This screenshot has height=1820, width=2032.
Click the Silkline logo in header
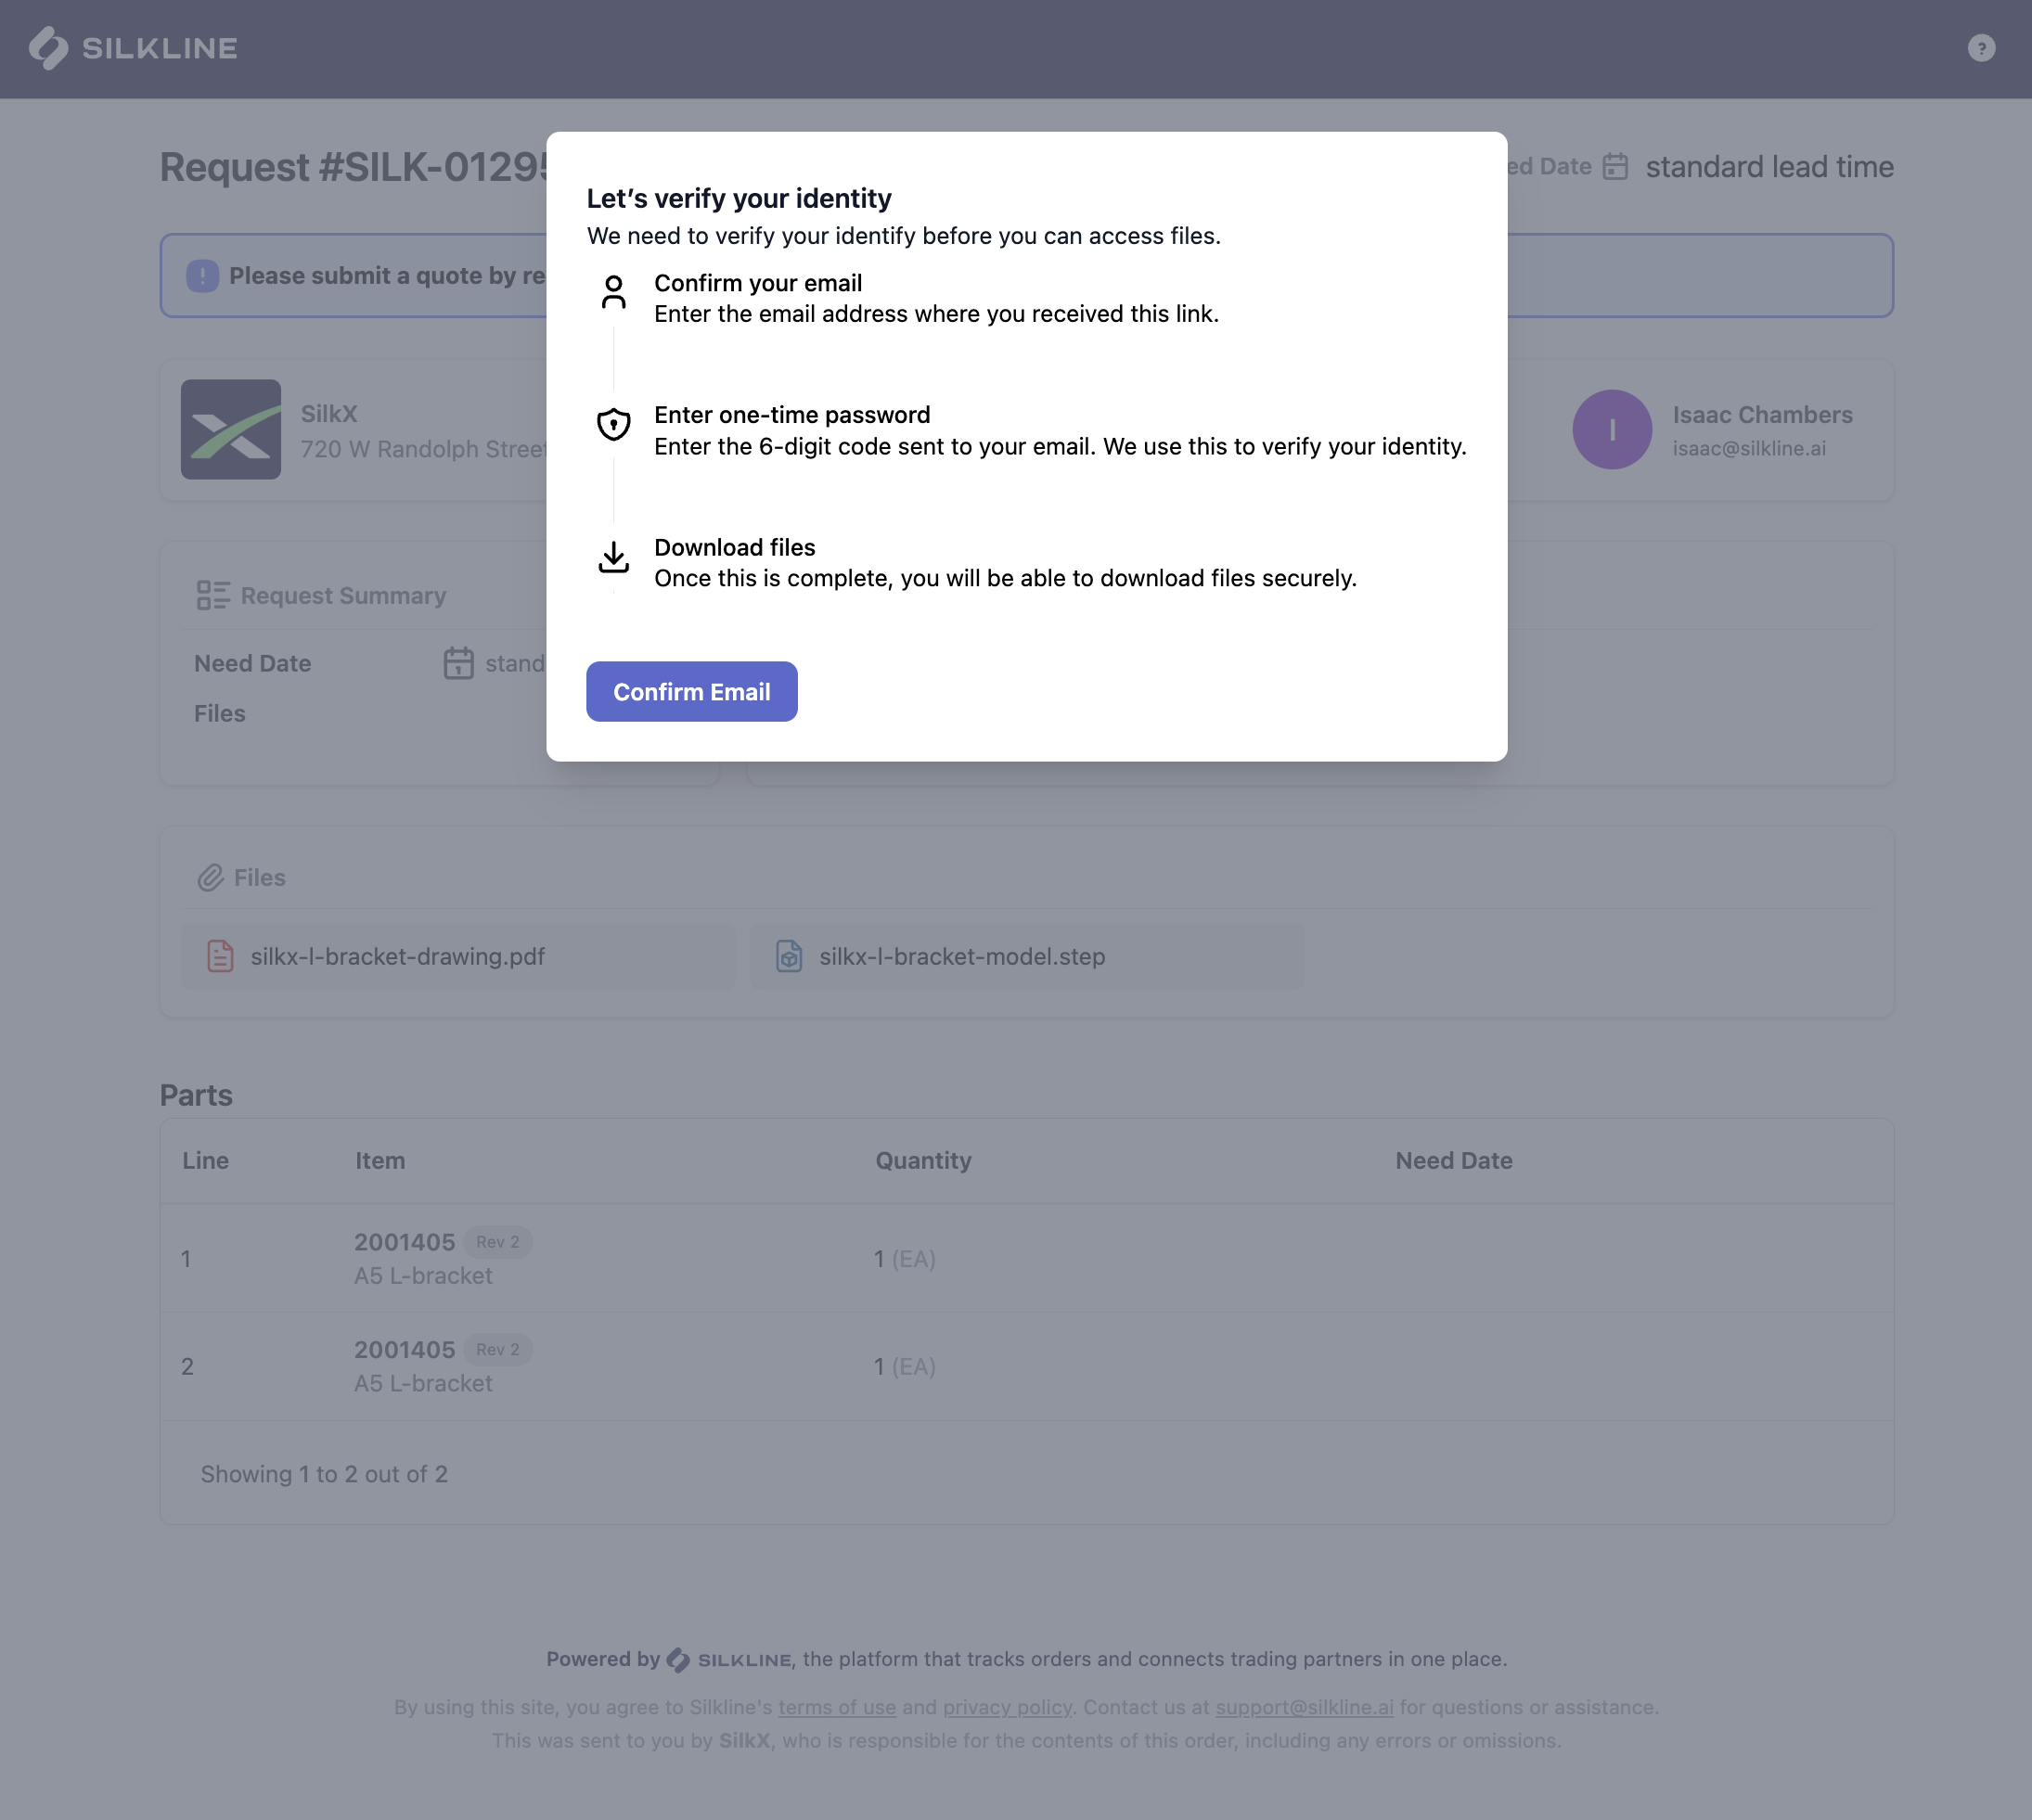(133, 48)
